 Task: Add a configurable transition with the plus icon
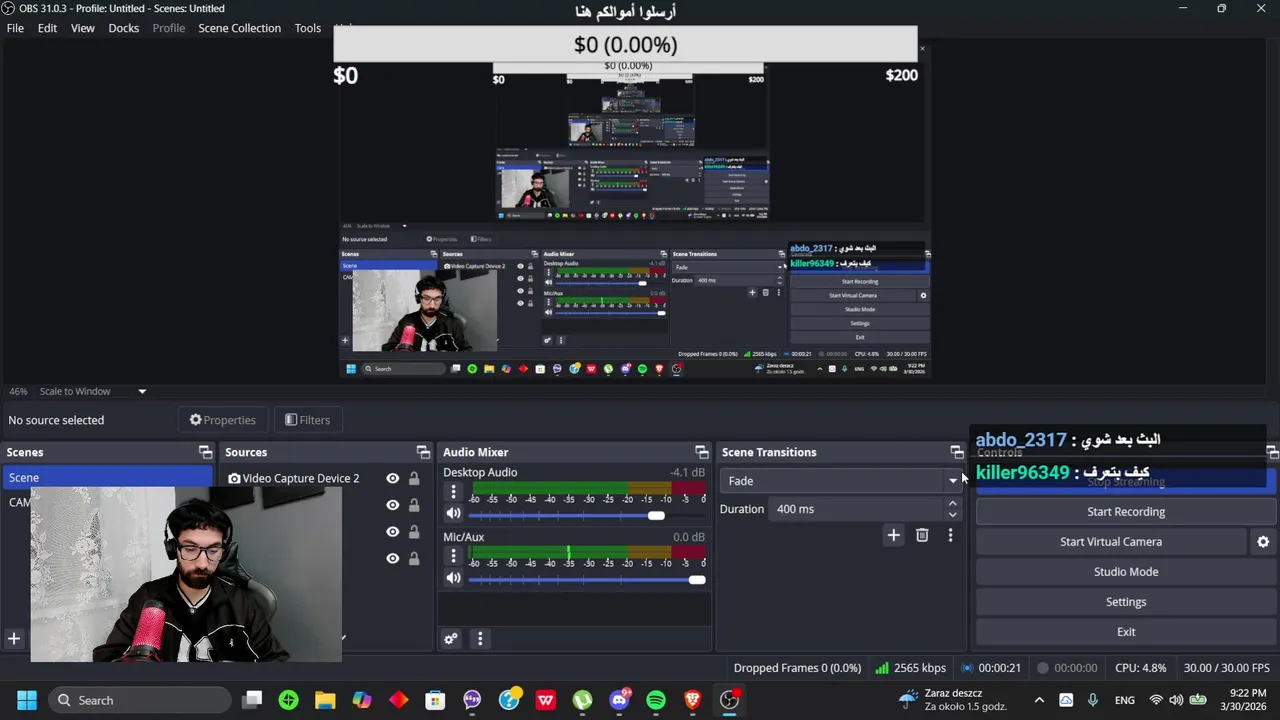[x=893, y=536]
